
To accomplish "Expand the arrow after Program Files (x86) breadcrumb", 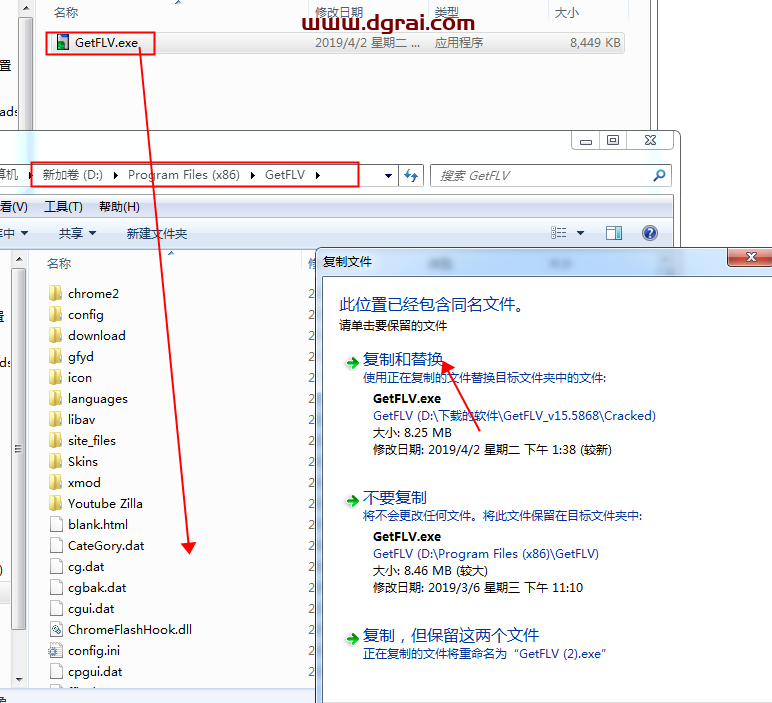I will coord(253,175).
